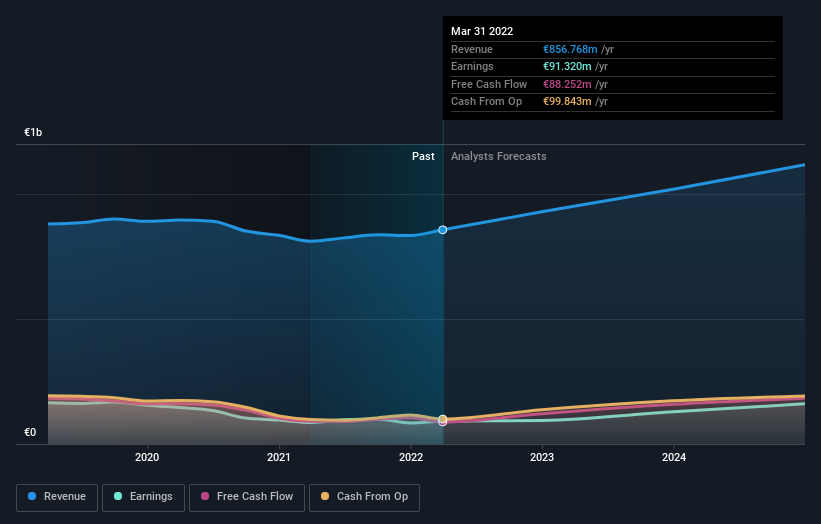This screenshot has width=821, height=524.
Task: Click the blue Revenue data point marker
Action: 443,230
